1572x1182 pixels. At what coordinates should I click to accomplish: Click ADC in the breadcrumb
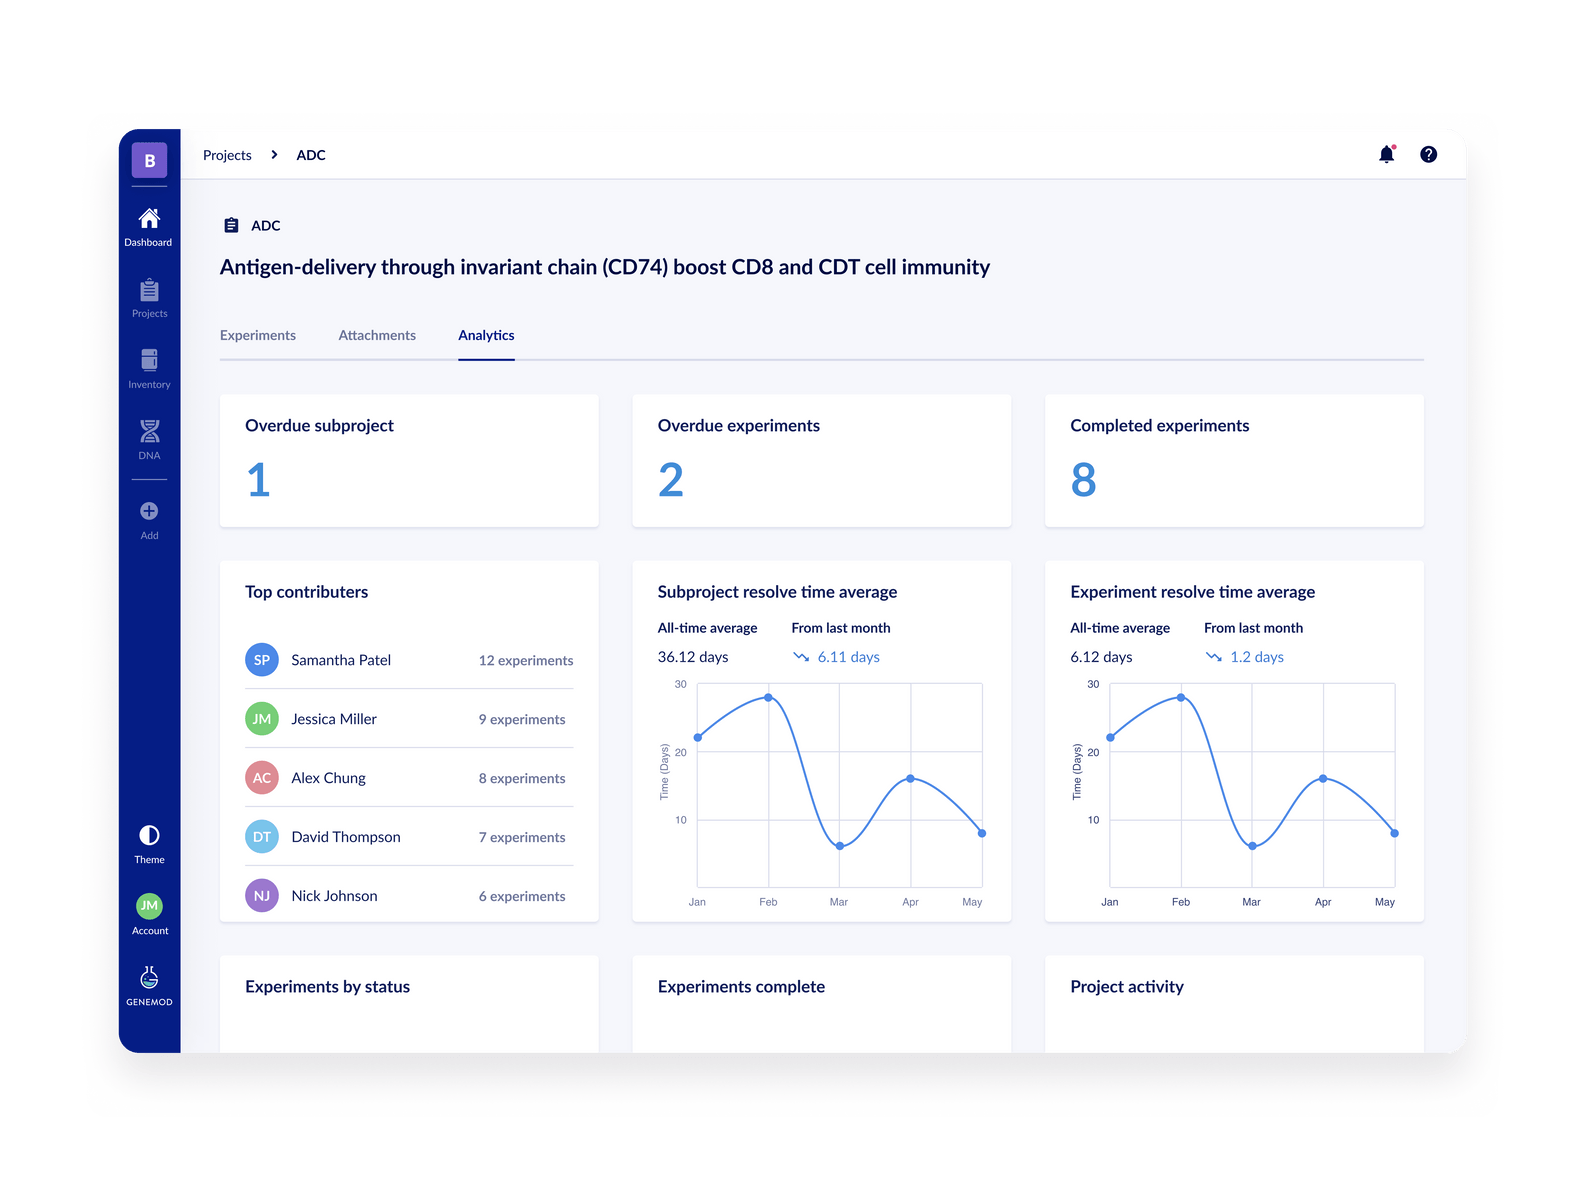tap(311, 155)
